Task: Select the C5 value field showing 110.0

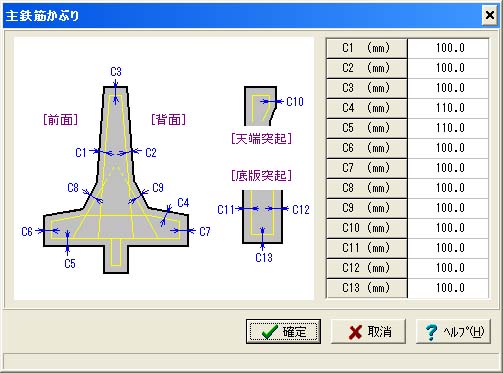Action: click(x=448, y=128)
